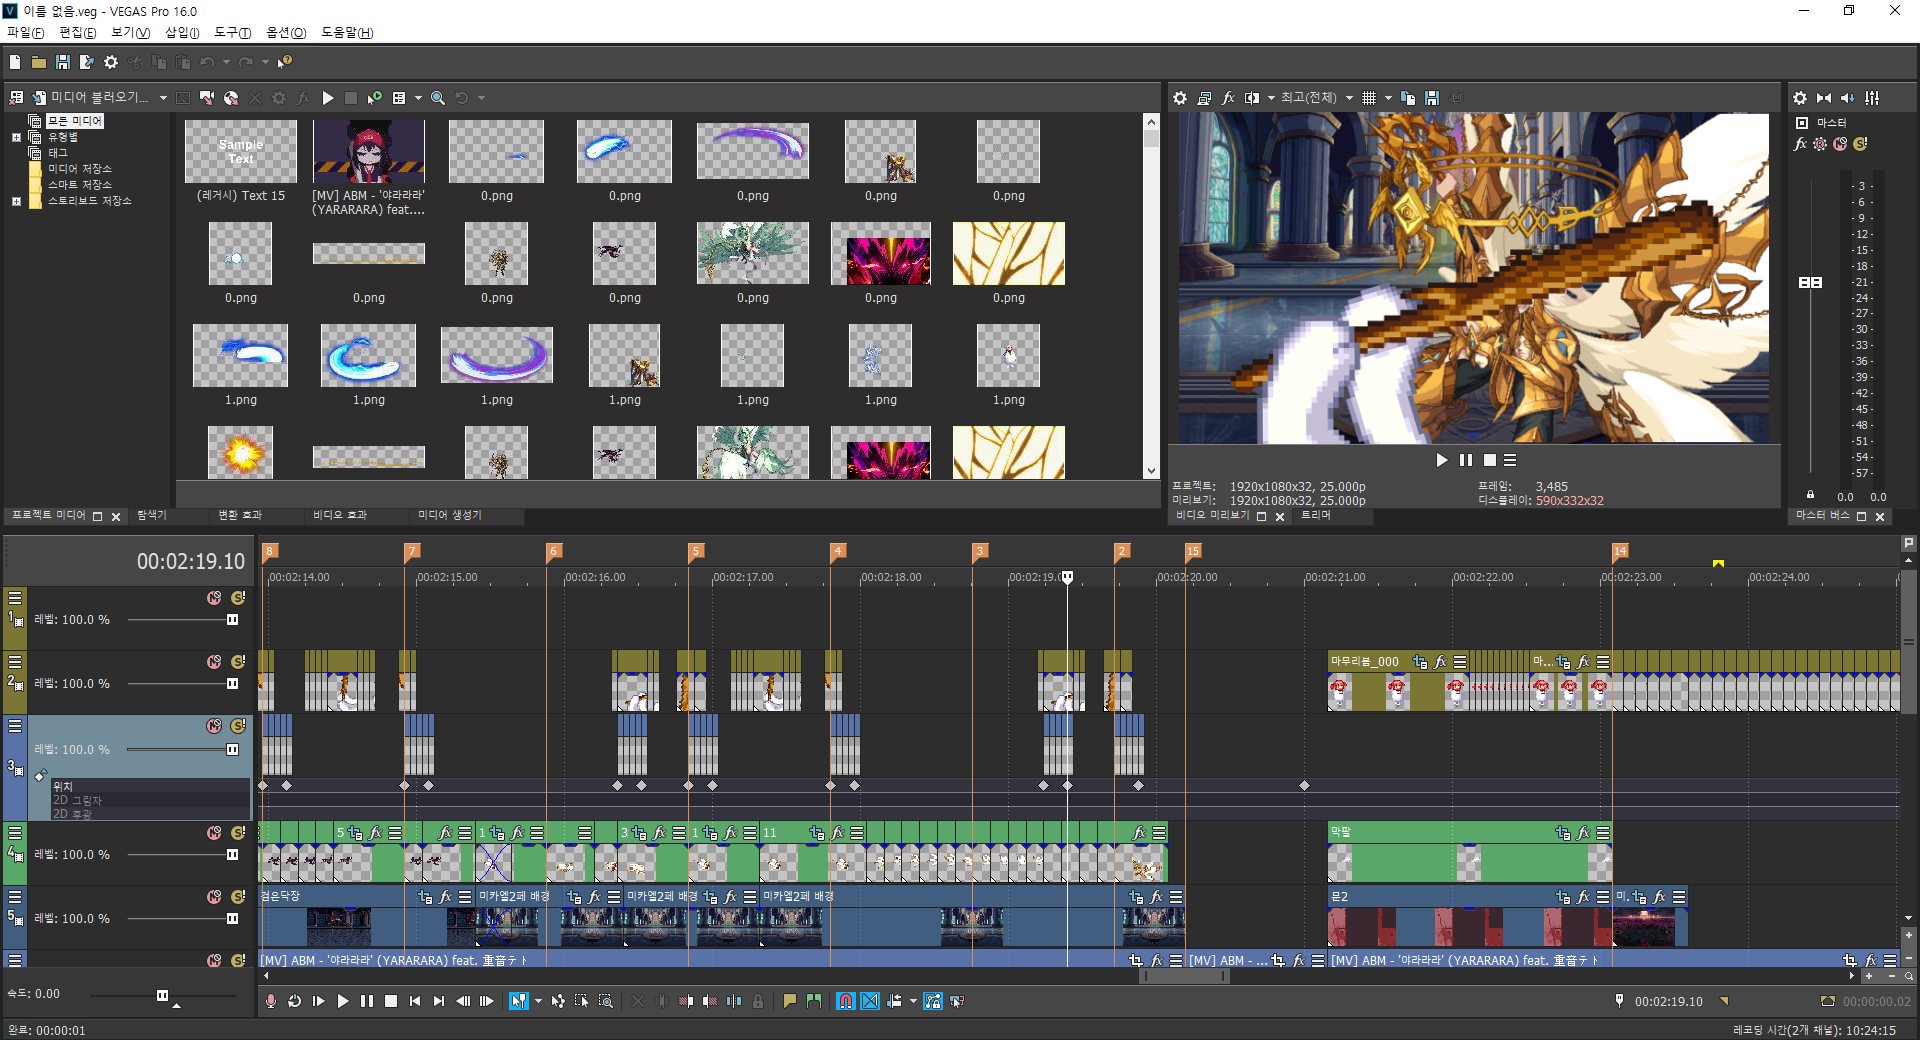
Task: Open a project with the folder icon
Action: [x=39, y=62]
